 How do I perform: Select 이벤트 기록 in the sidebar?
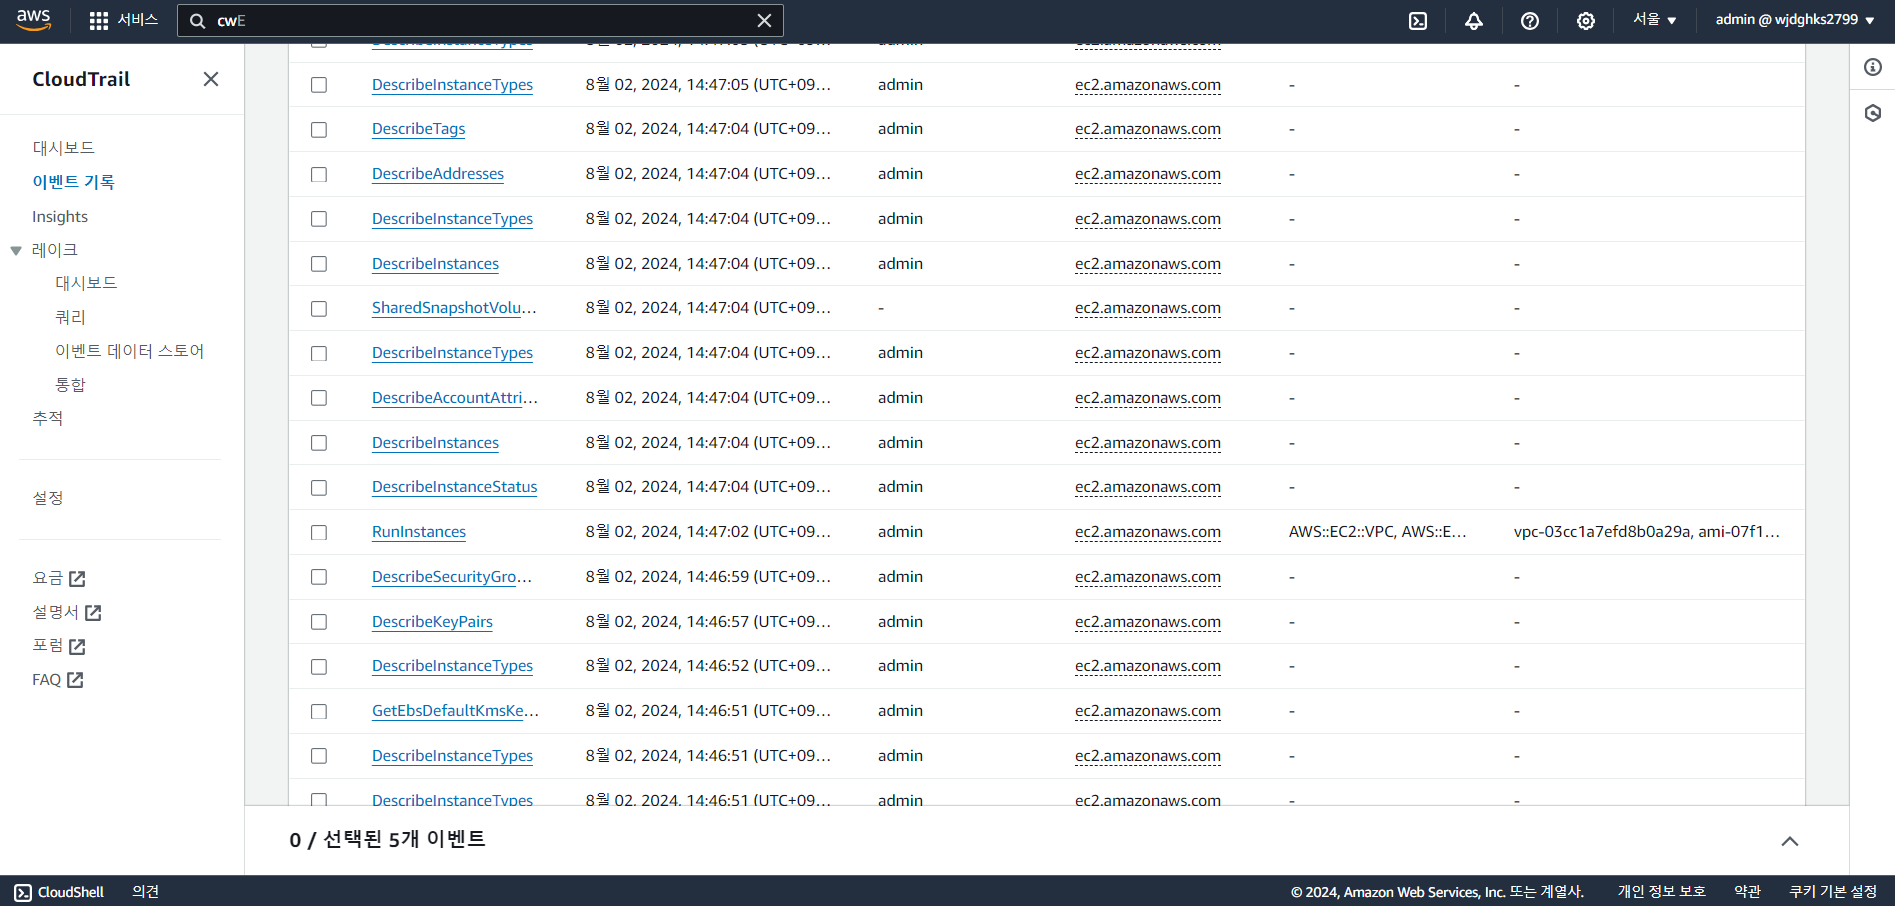73,182
